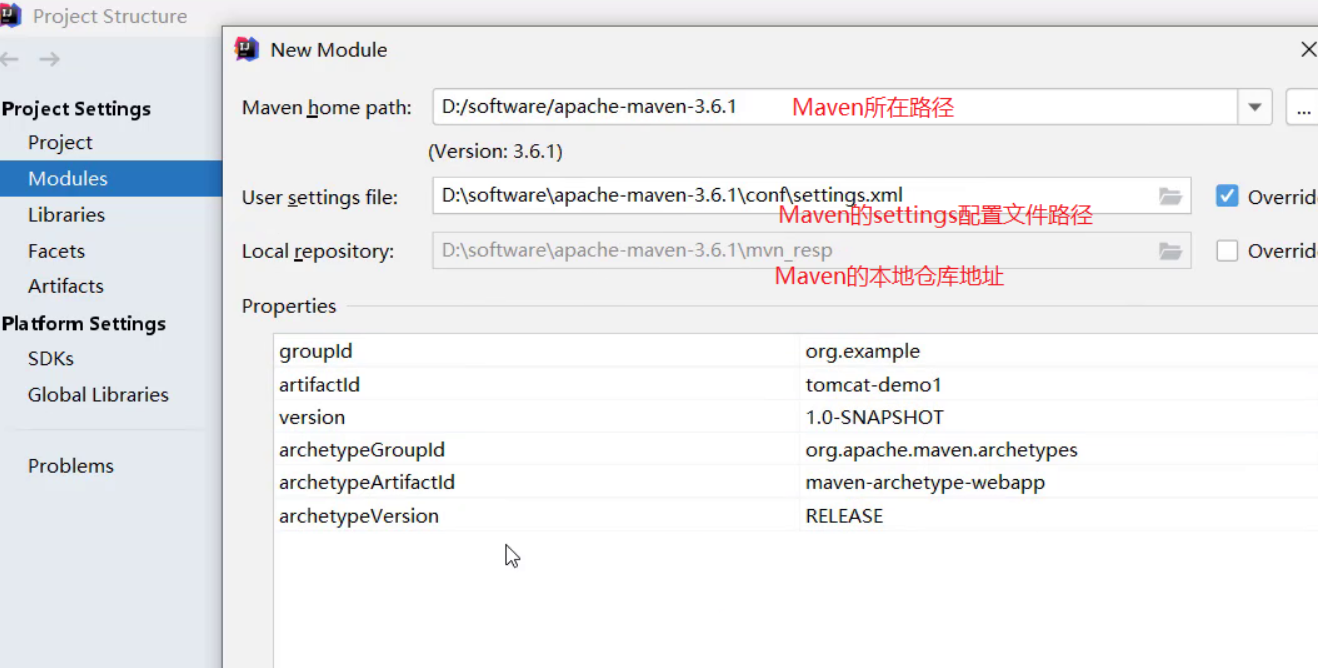Toggle Override checkbox for User settings file

tap(1227, 196)
